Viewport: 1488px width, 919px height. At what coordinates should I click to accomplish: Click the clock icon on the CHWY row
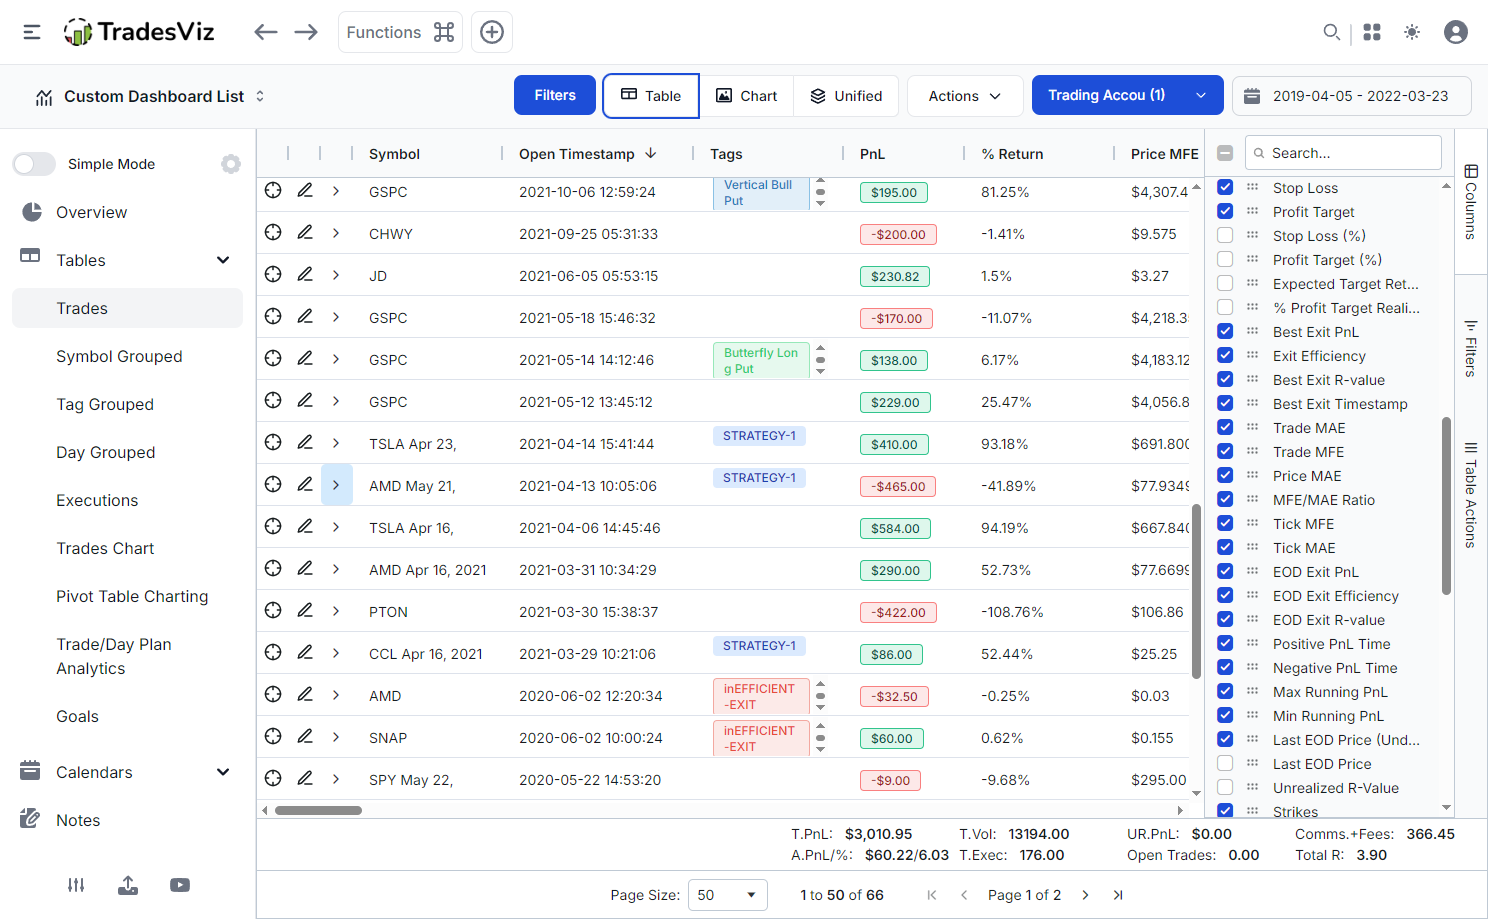click(273, 232)
